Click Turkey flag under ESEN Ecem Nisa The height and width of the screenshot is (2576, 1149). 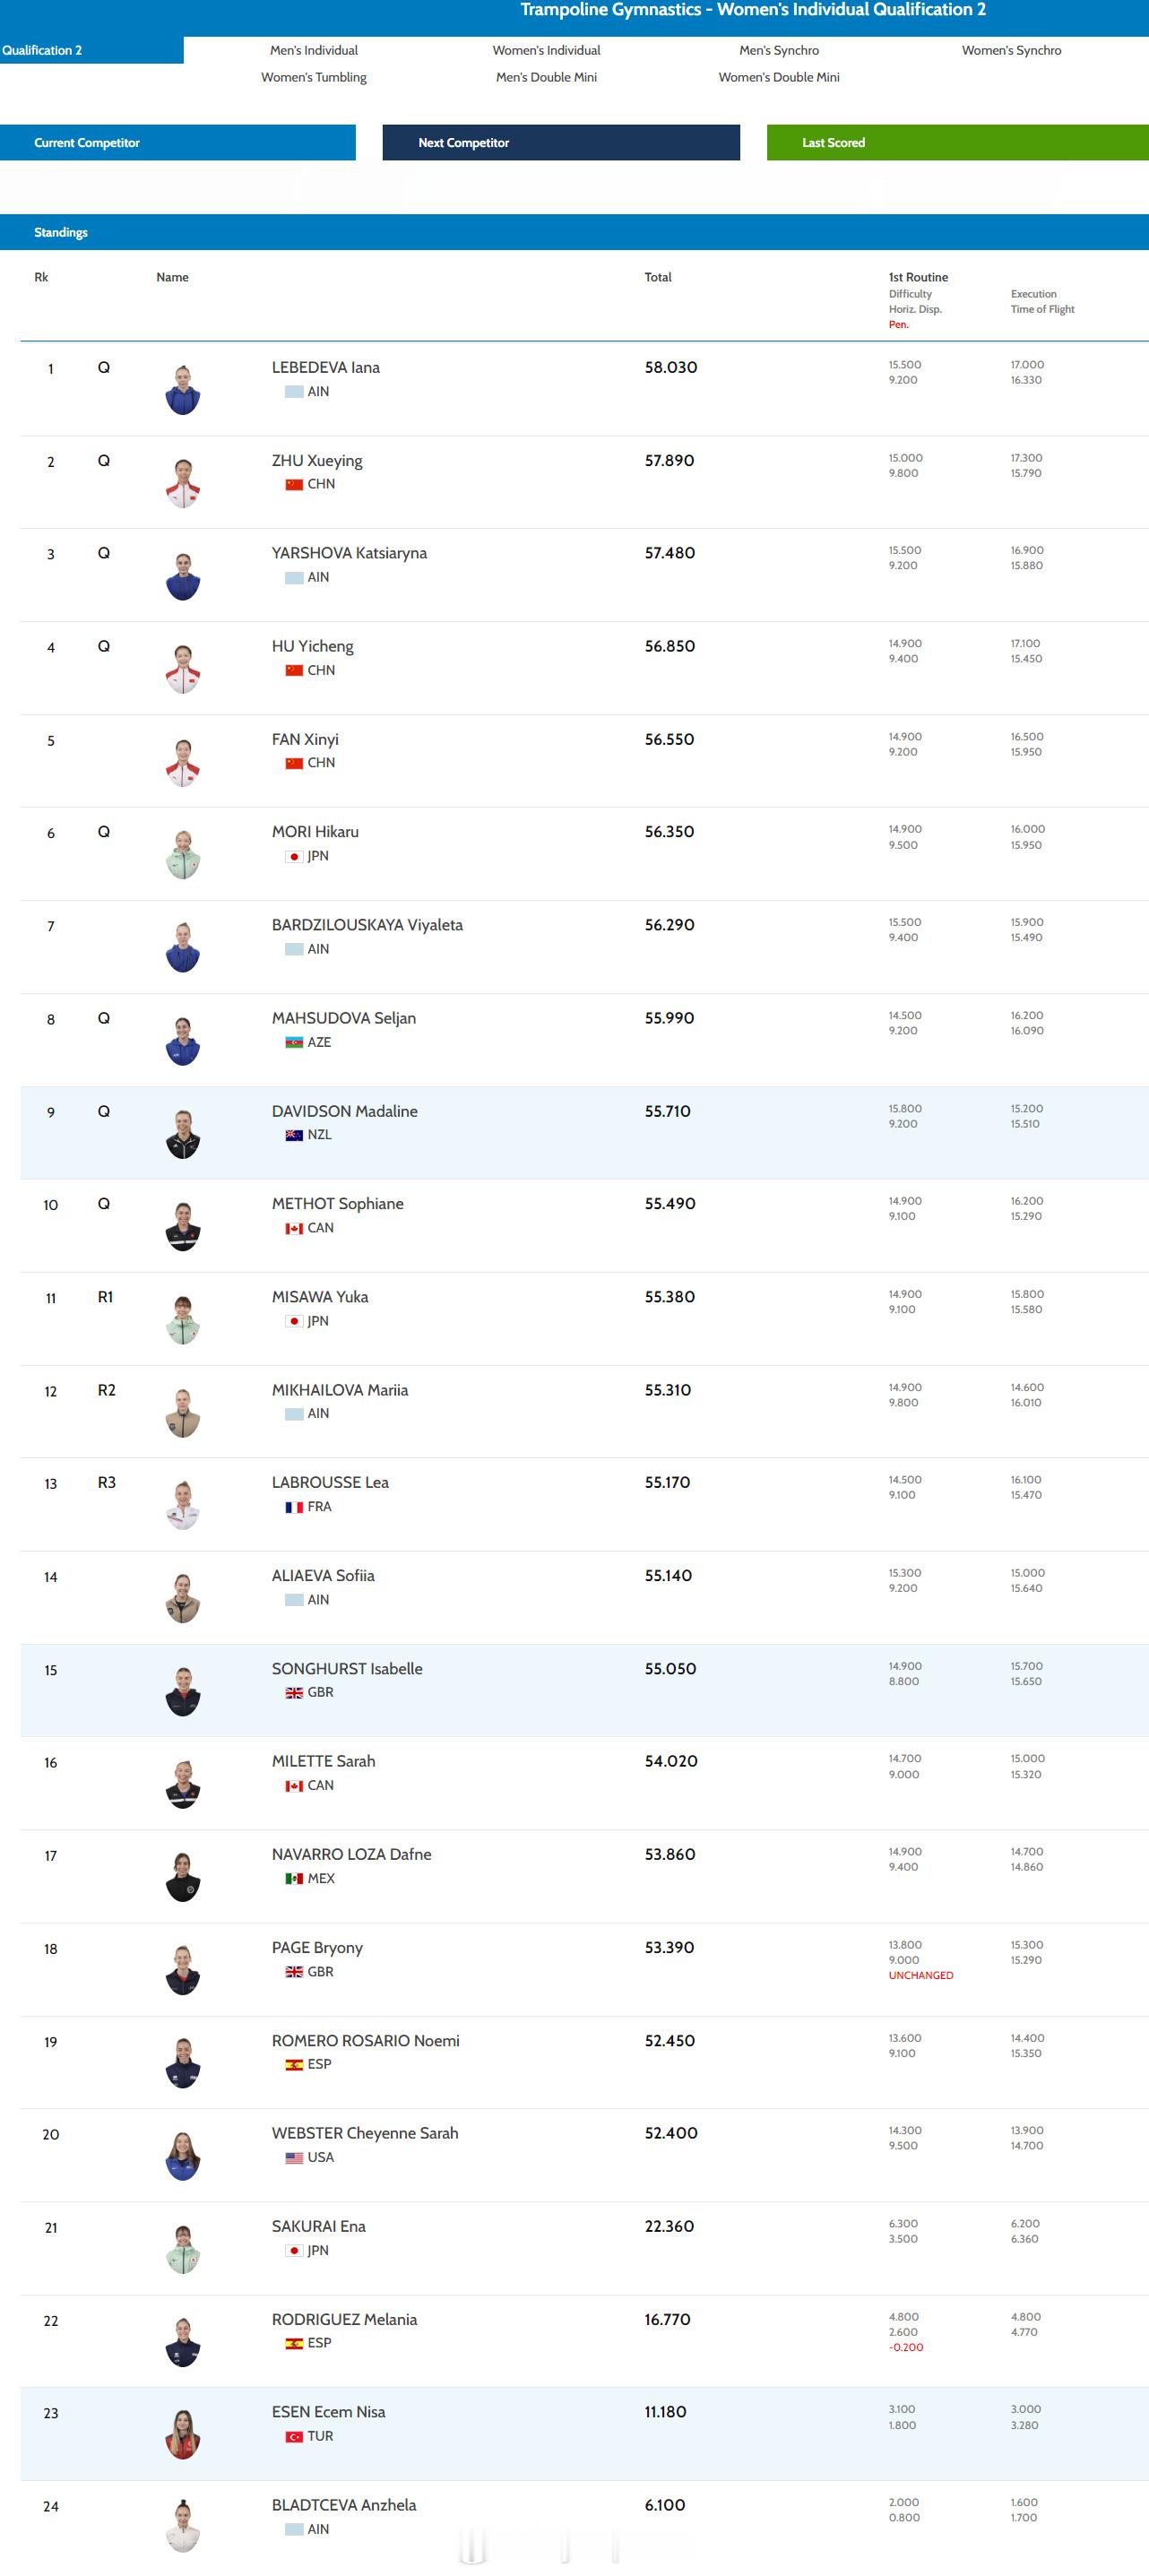coord(294,2437)
